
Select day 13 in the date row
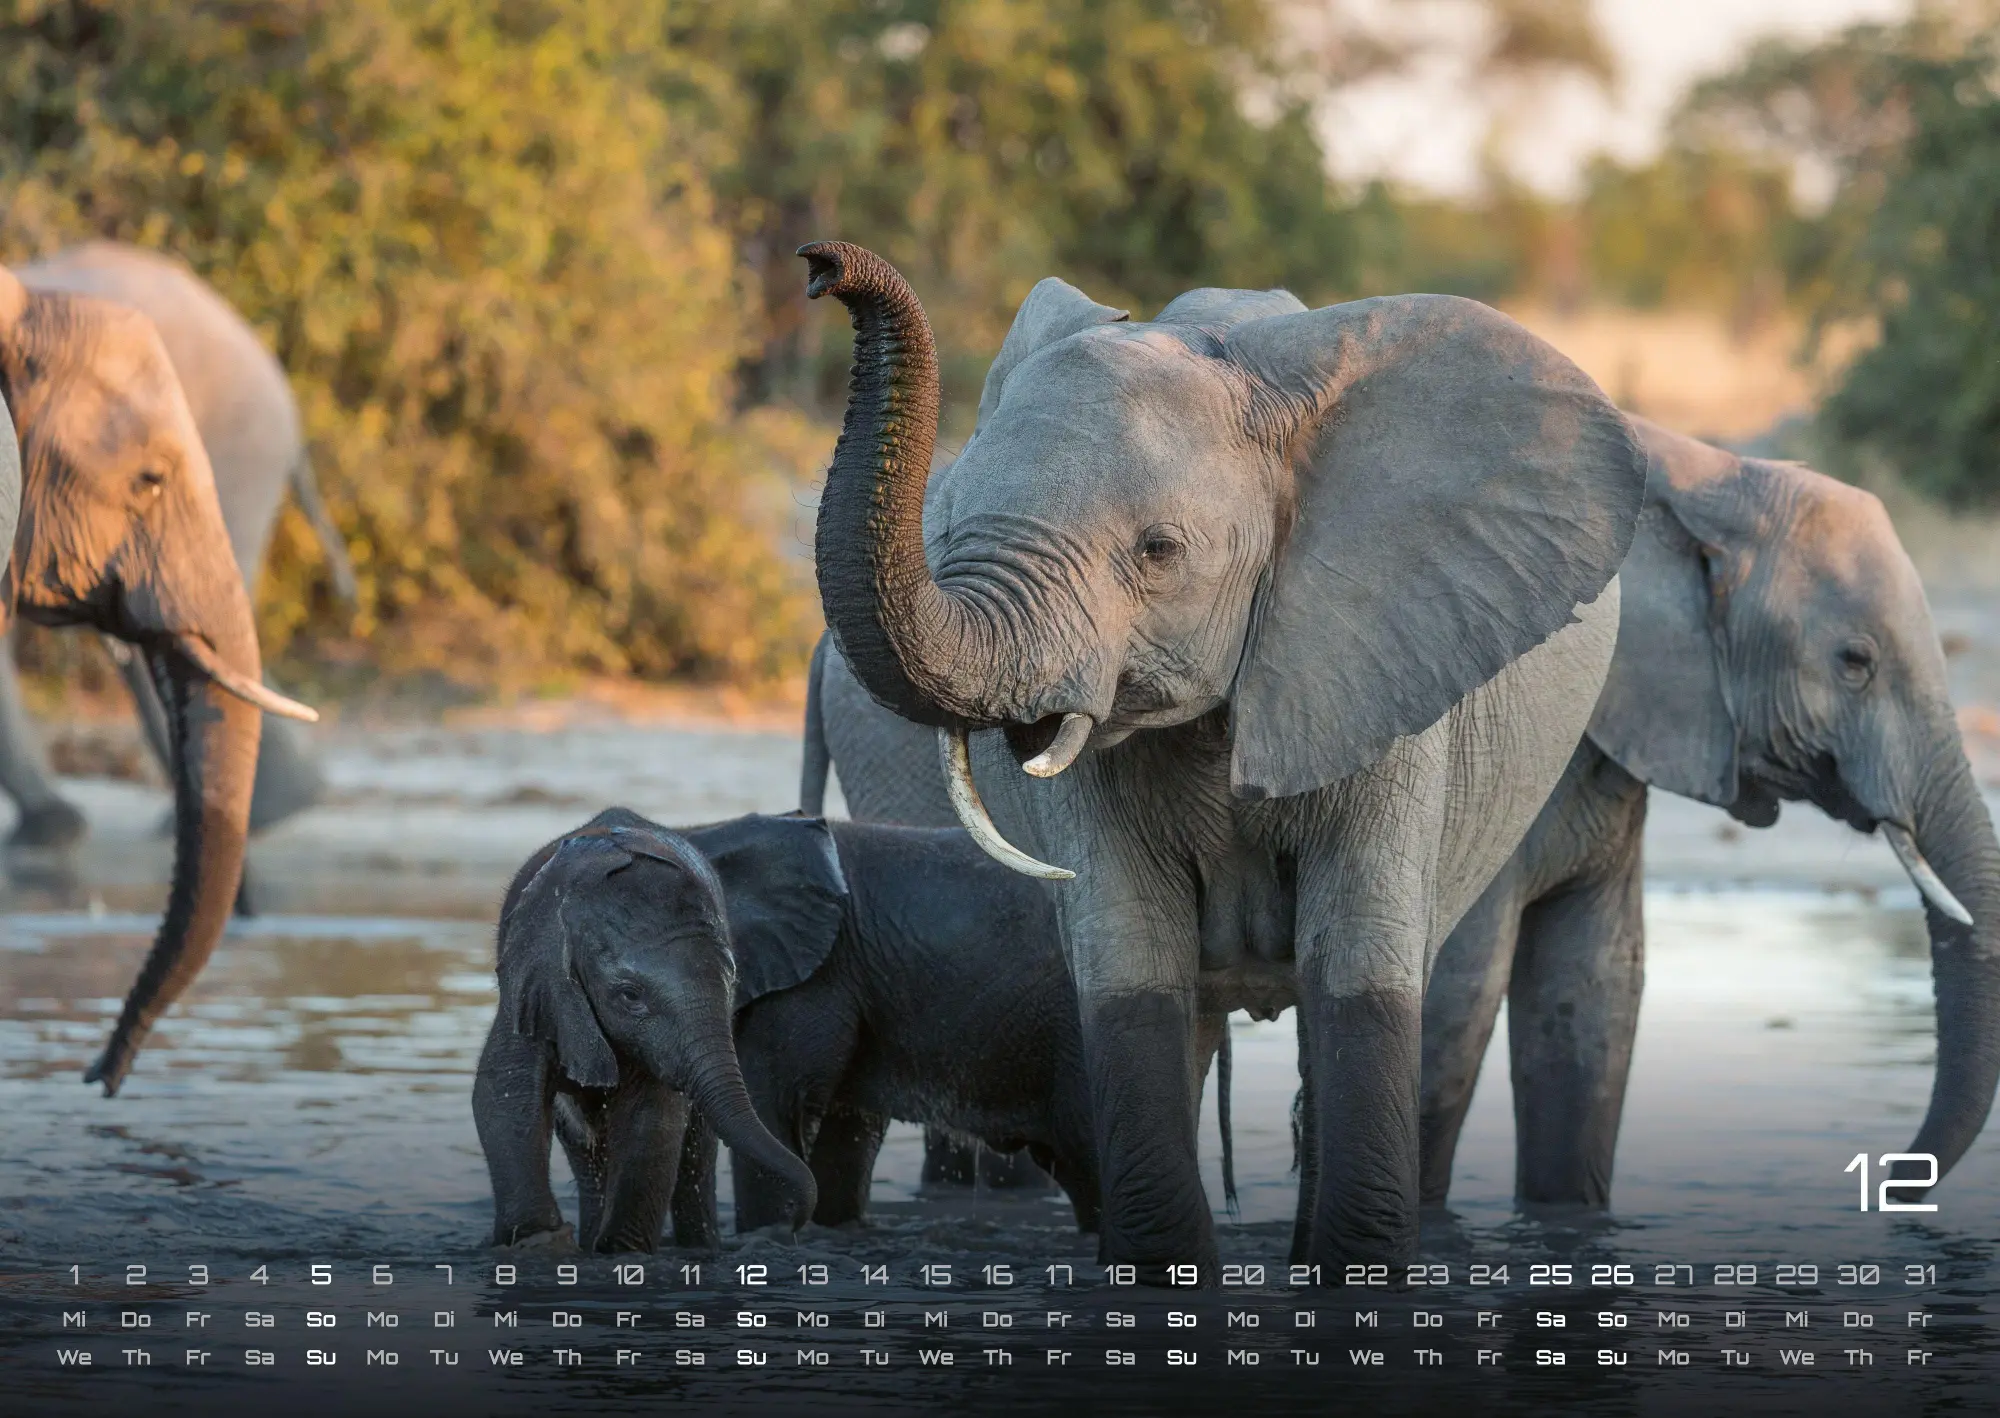click(813, 1275)
